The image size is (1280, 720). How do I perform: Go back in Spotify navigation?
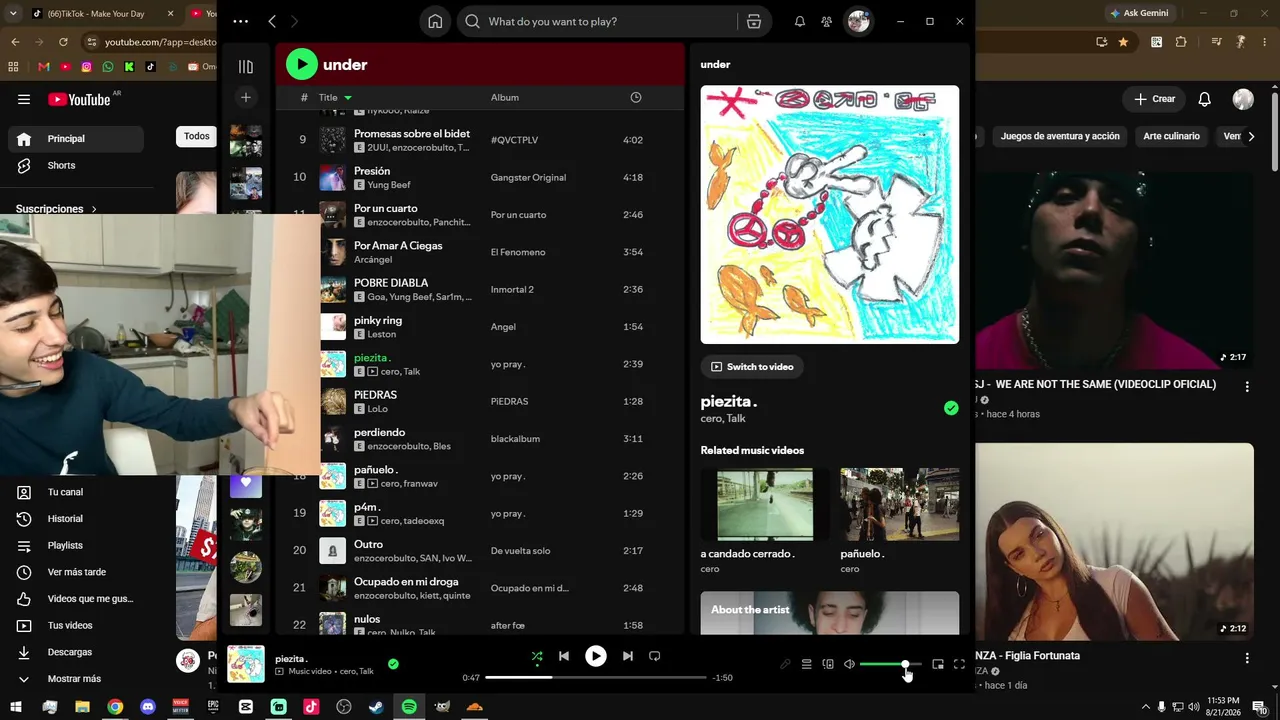click(x=272, y=21)
